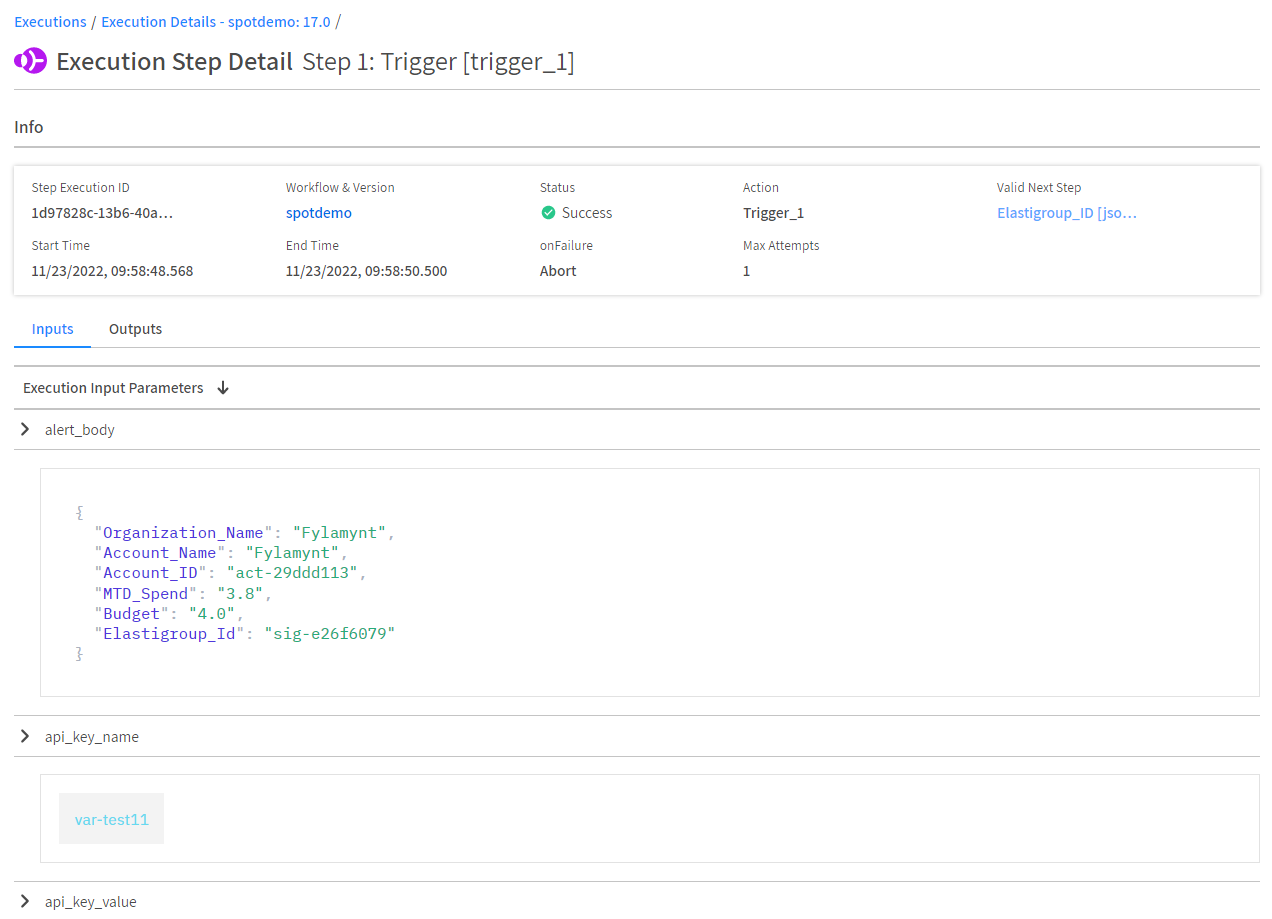
Task: Select the Inputs tab
Action: point(52,329)
